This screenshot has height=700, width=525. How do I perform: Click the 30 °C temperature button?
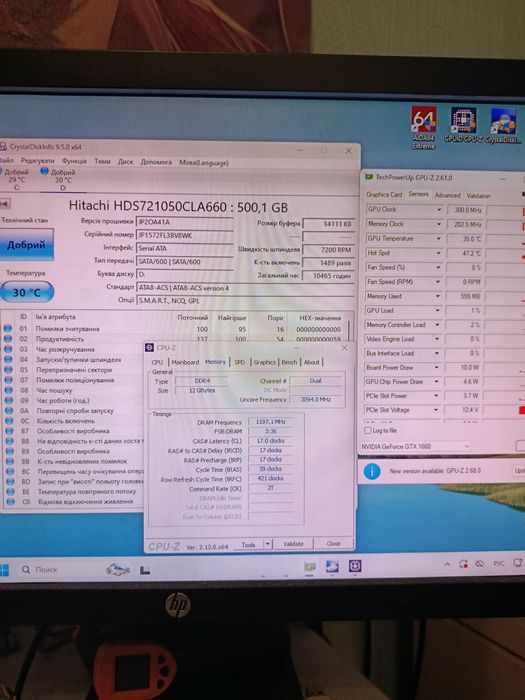[27, 292]
